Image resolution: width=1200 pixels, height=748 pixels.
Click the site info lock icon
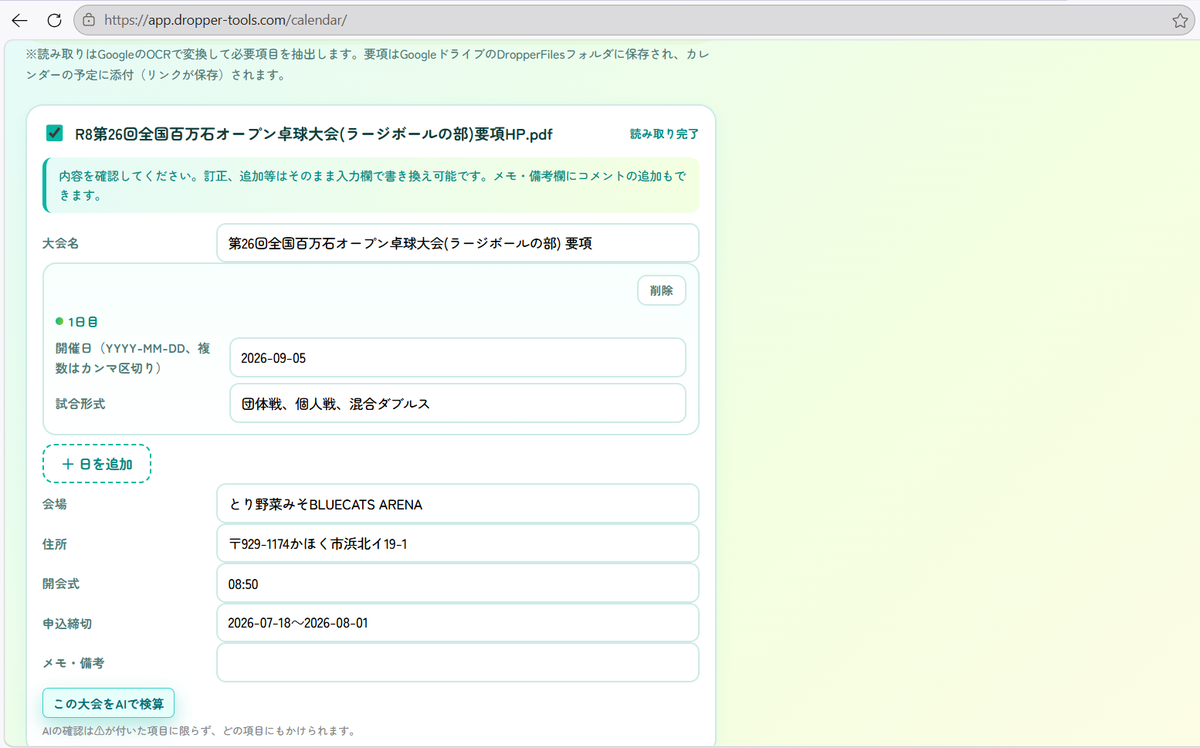(89, 20)
